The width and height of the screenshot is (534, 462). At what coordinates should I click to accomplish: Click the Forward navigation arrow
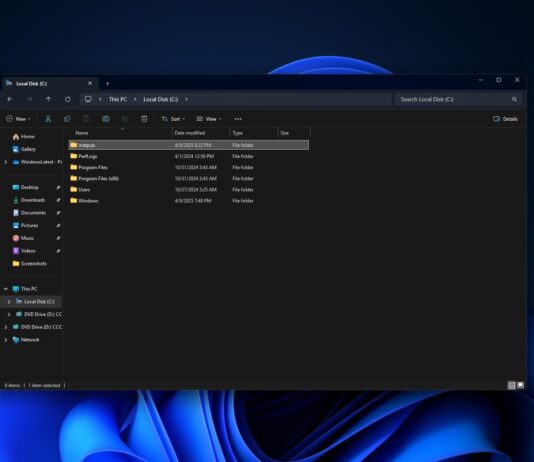[x=29, y=99]
